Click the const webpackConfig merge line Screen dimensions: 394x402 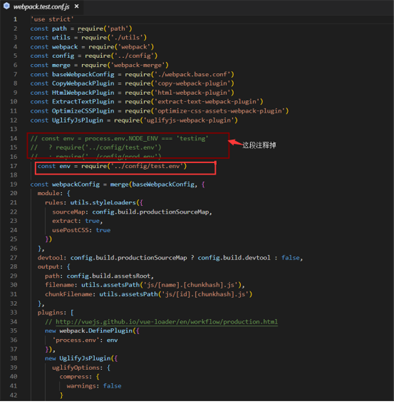coord(118,184)
